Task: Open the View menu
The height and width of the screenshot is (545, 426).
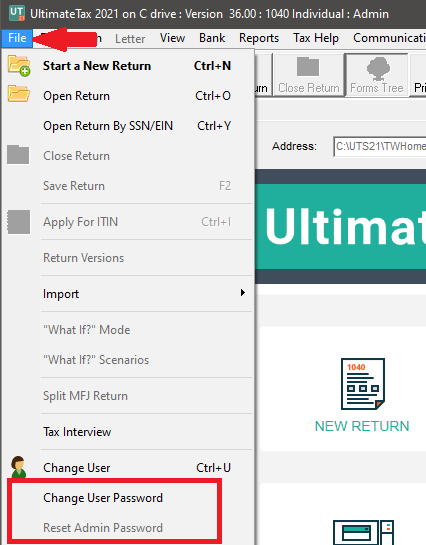Action: click(172, 38)
